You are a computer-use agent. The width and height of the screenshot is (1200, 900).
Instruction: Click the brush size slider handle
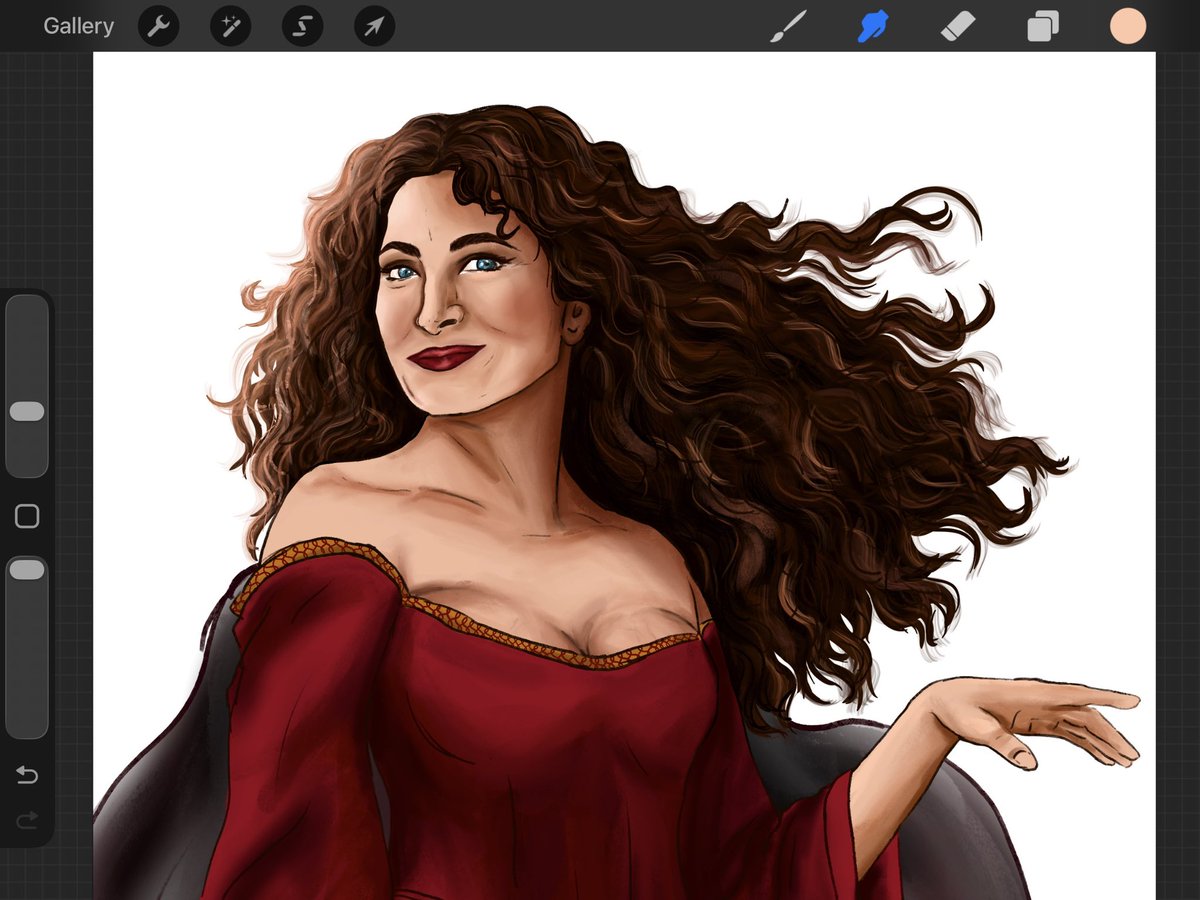27,411
